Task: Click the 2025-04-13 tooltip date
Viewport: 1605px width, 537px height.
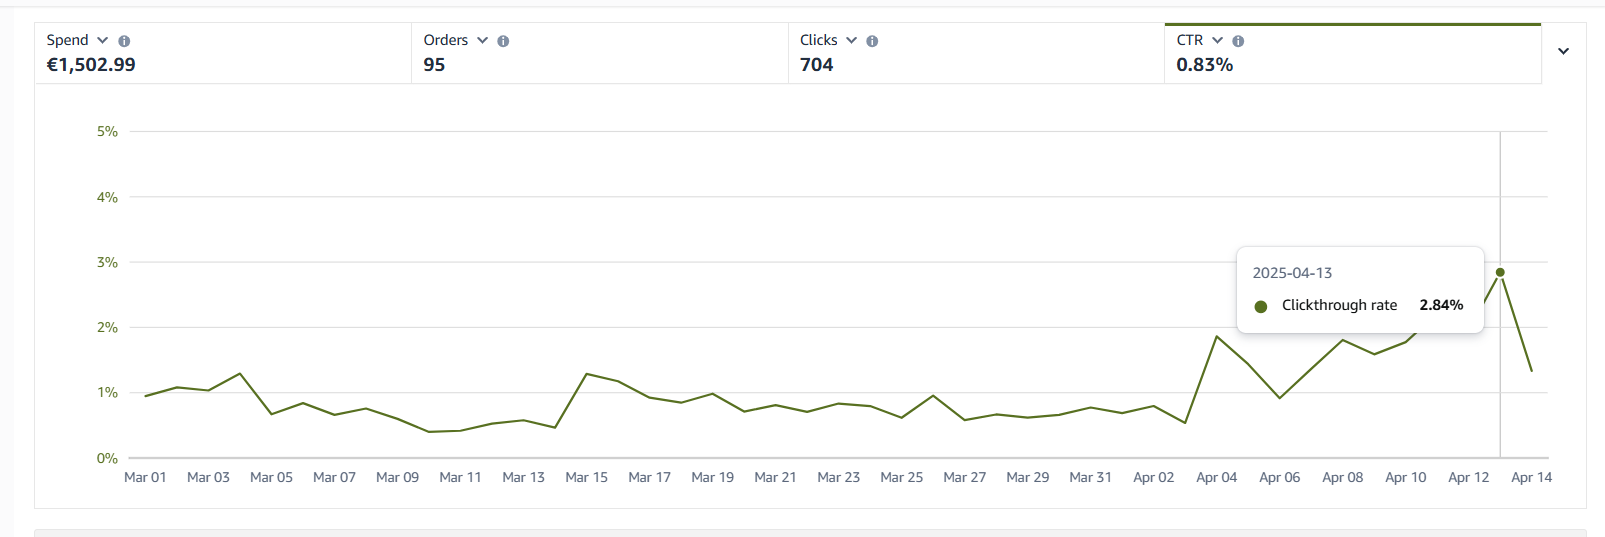Action: [1292, 273]
